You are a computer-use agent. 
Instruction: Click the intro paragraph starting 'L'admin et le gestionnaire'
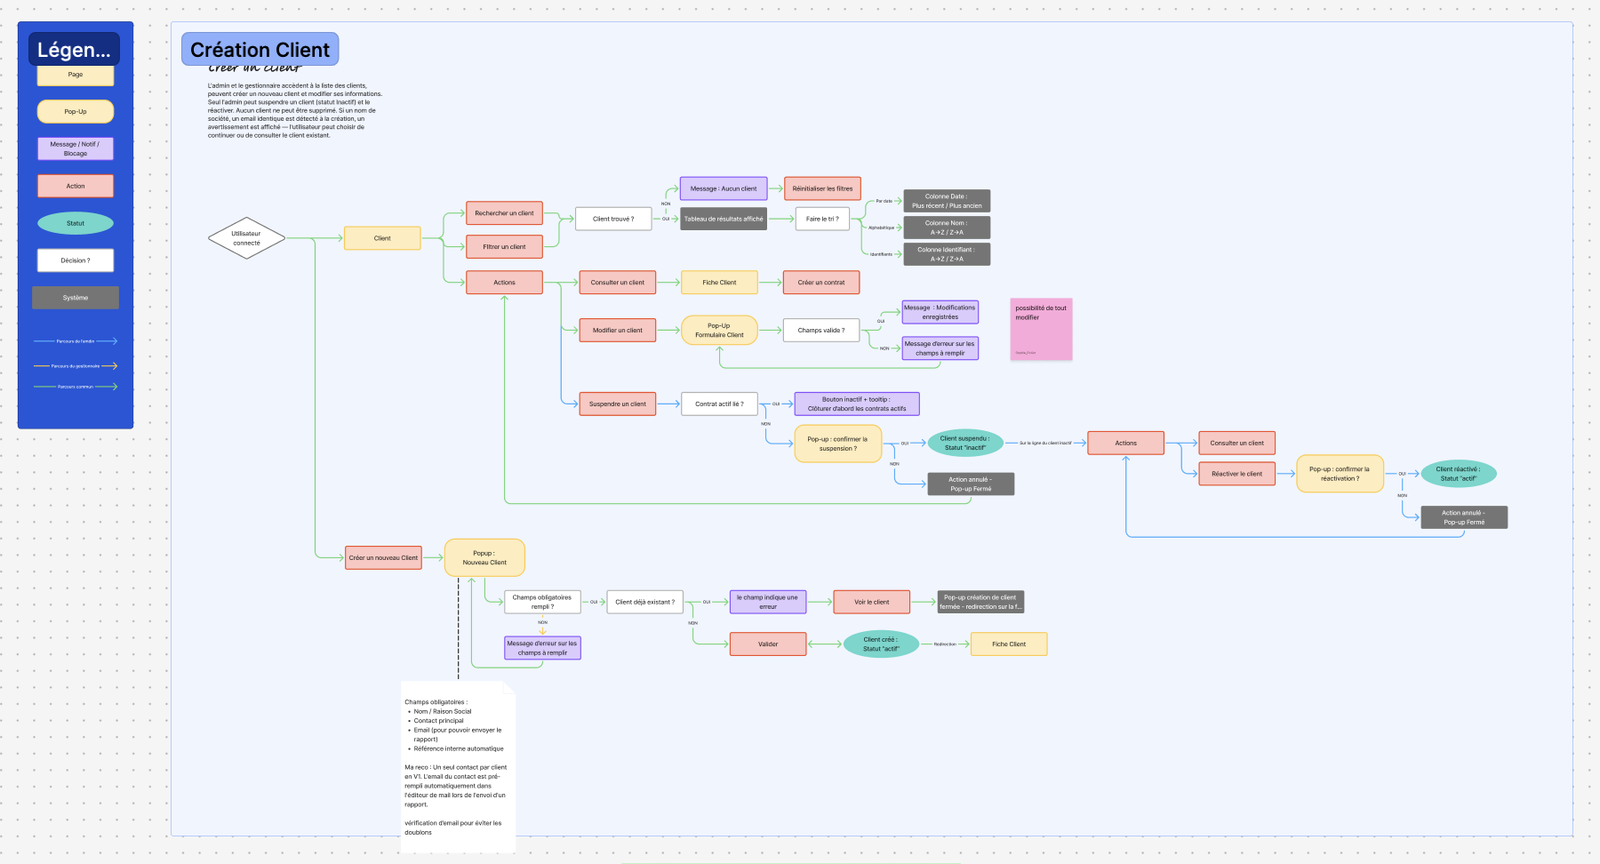pyautogui.click(x=296, y=110)
